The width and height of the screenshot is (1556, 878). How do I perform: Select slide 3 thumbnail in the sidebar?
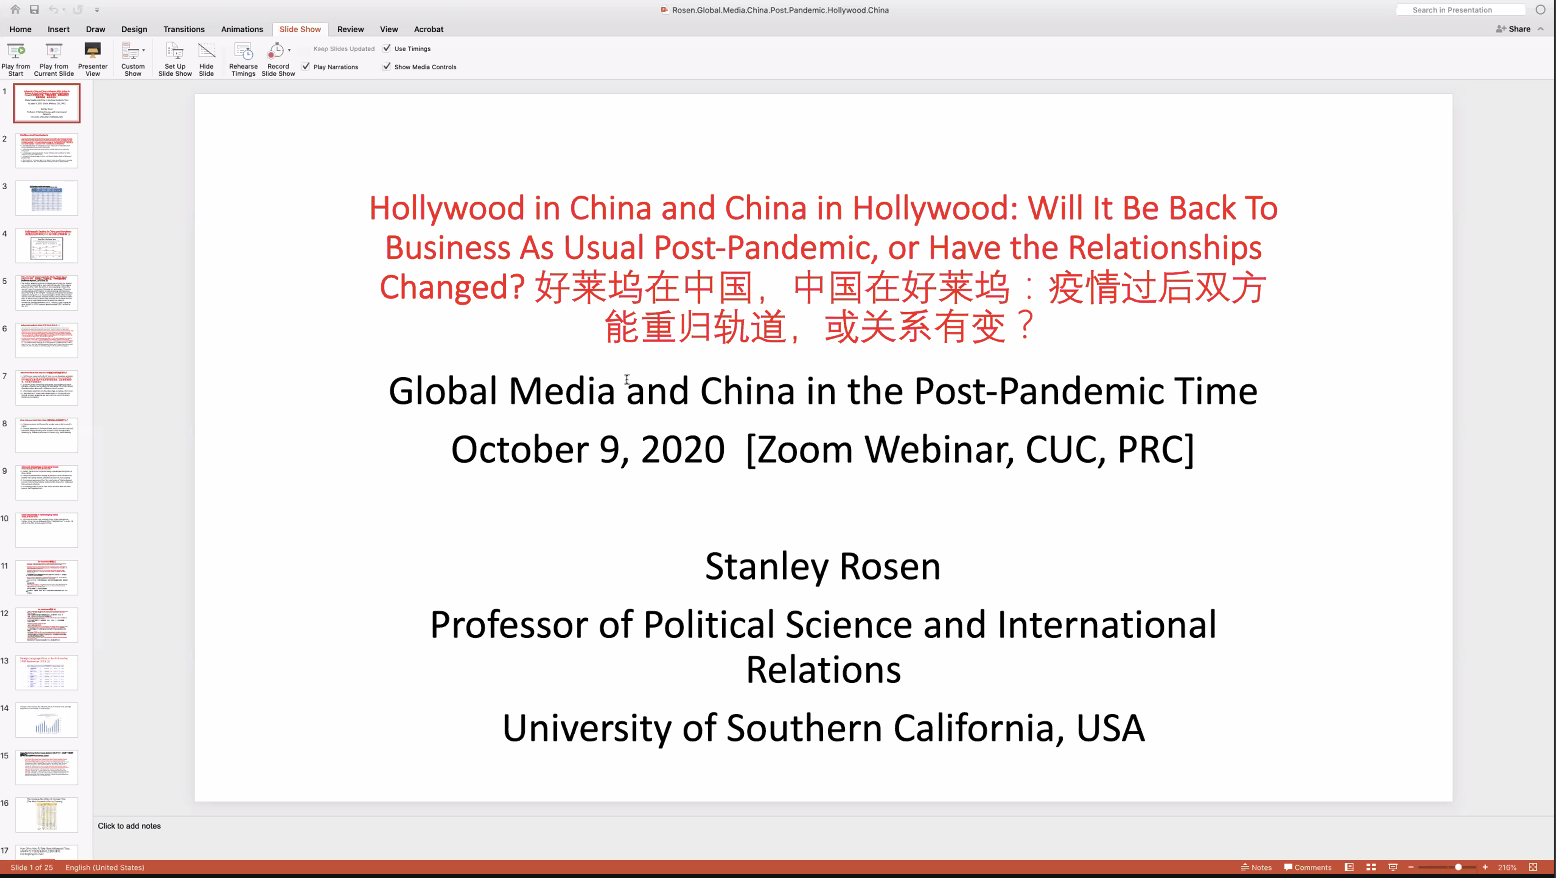coord(46,198)
